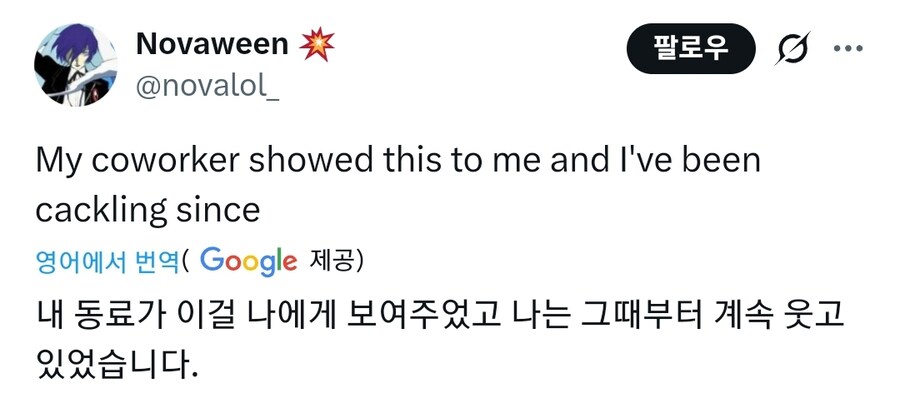Click the "My coworker showed this" tweet line
Screen dimensions: 900x413
[398, 163]
